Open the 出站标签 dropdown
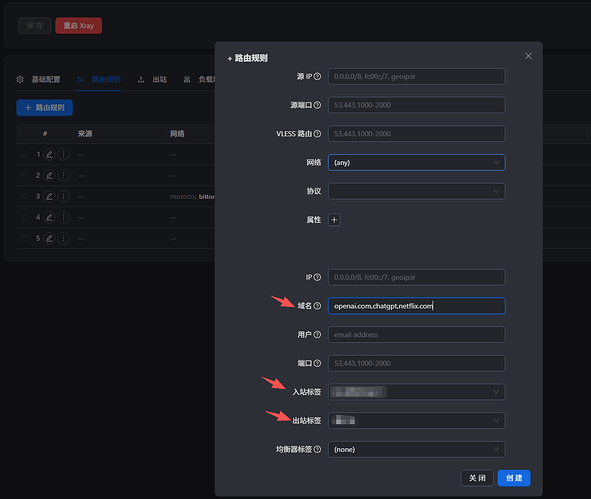 pos(416,421)
